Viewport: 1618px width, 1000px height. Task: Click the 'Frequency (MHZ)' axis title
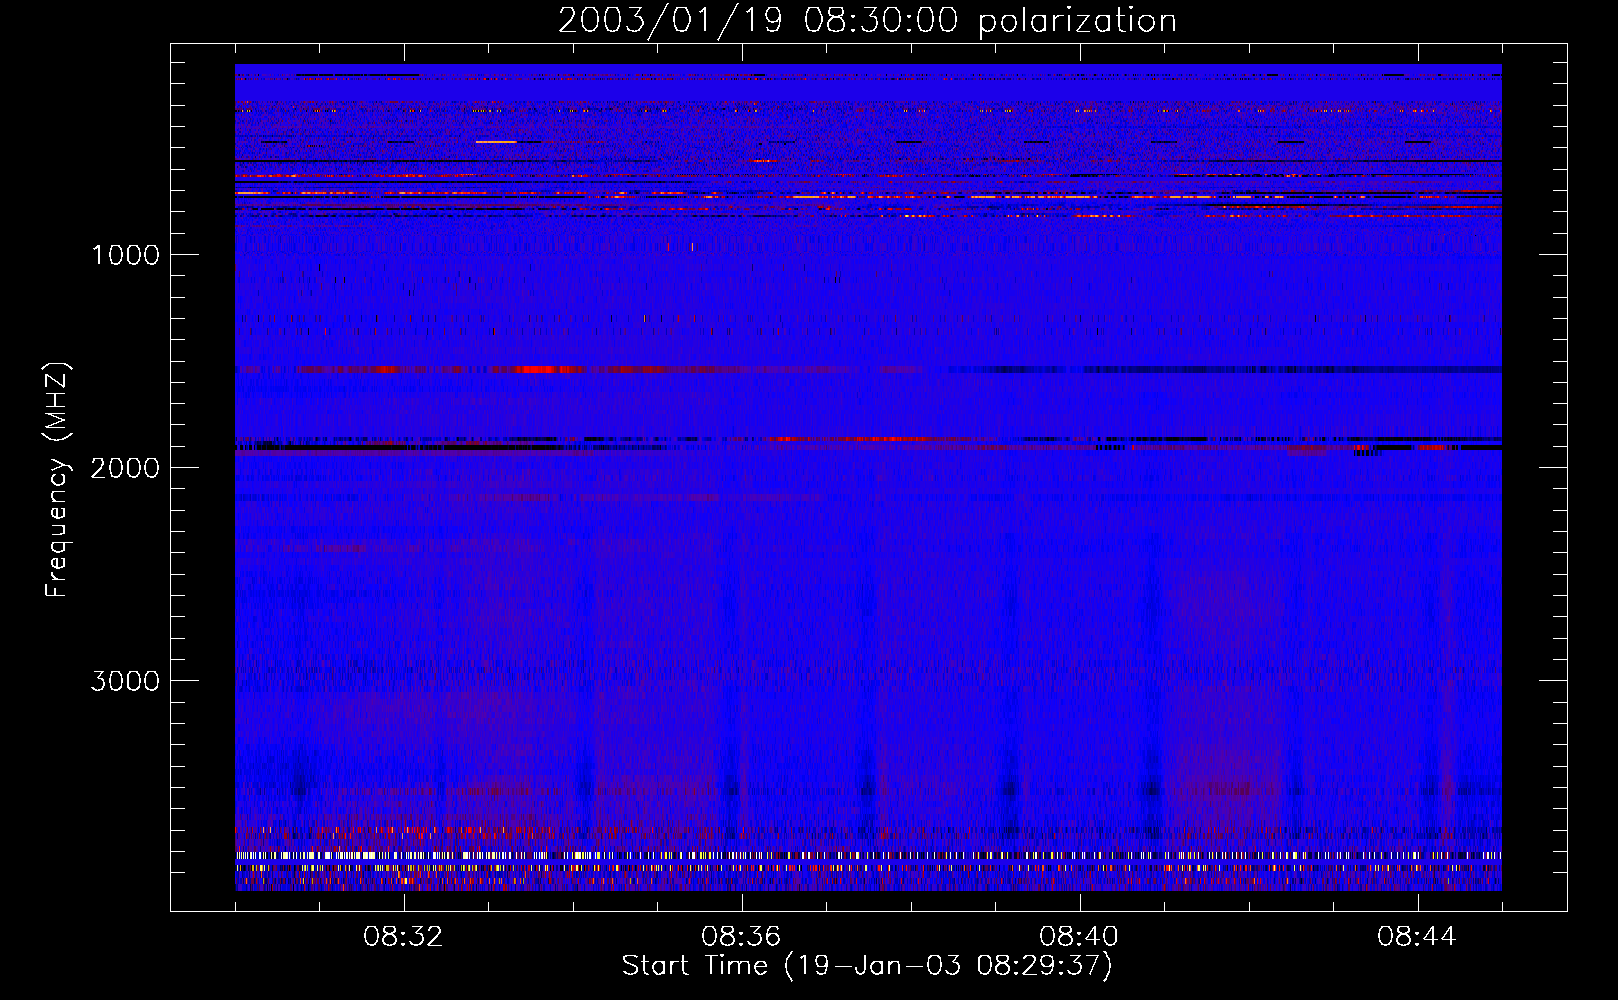pyautogui.click(x=57, y=480)
